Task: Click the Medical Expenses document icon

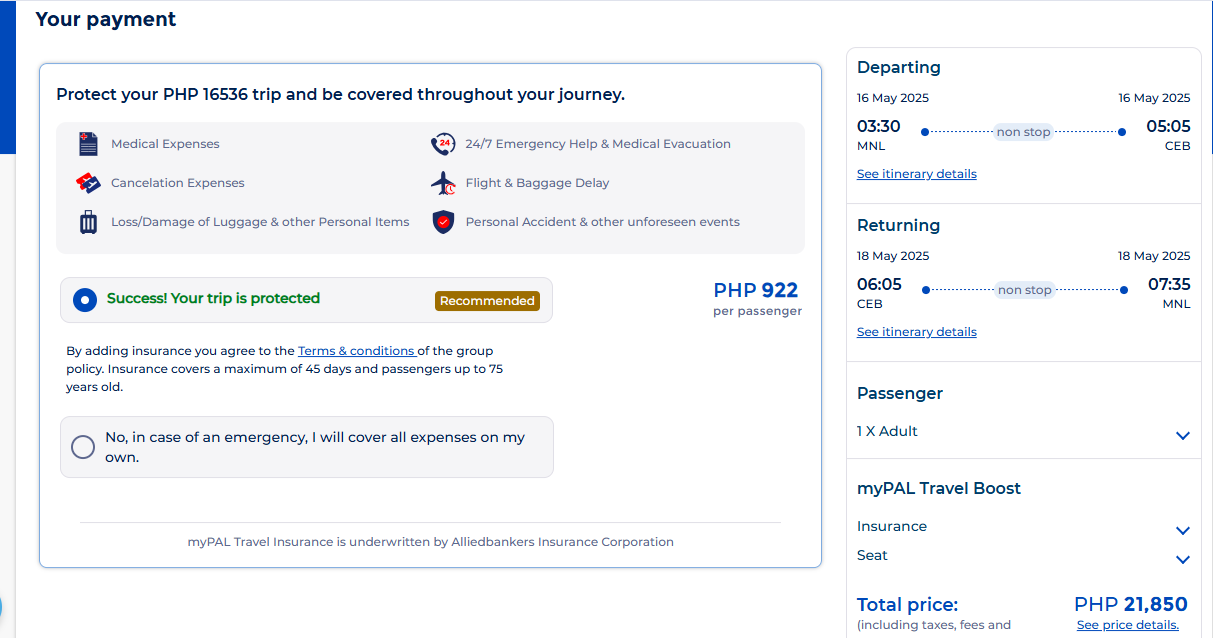Action: 89,144
